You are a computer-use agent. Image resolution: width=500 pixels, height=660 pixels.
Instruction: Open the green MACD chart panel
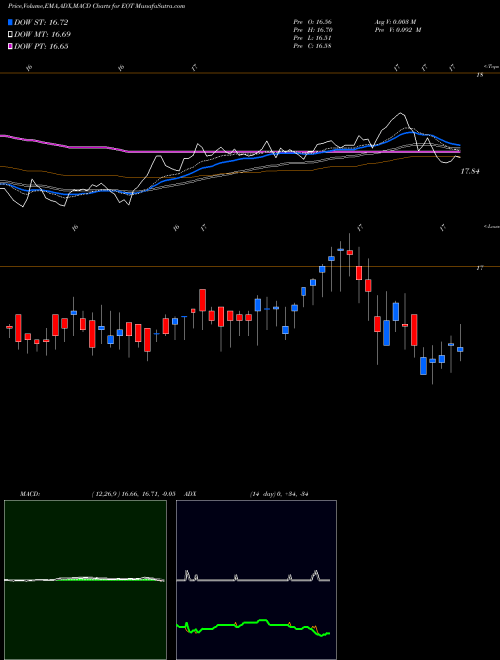tap(85, 580)
